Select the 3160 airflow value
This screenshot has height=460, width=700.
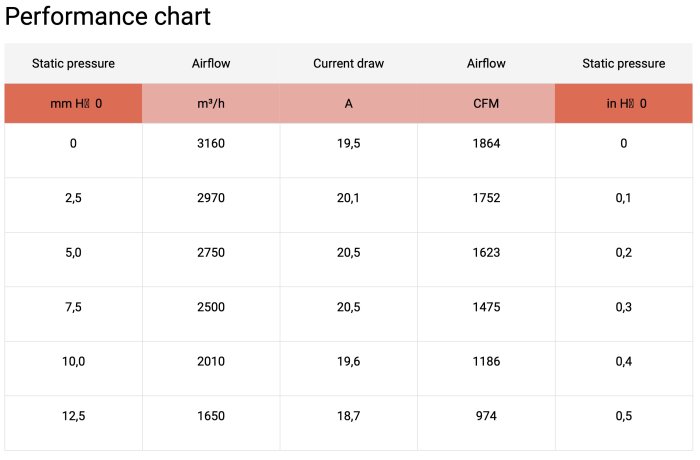(211, 143)
